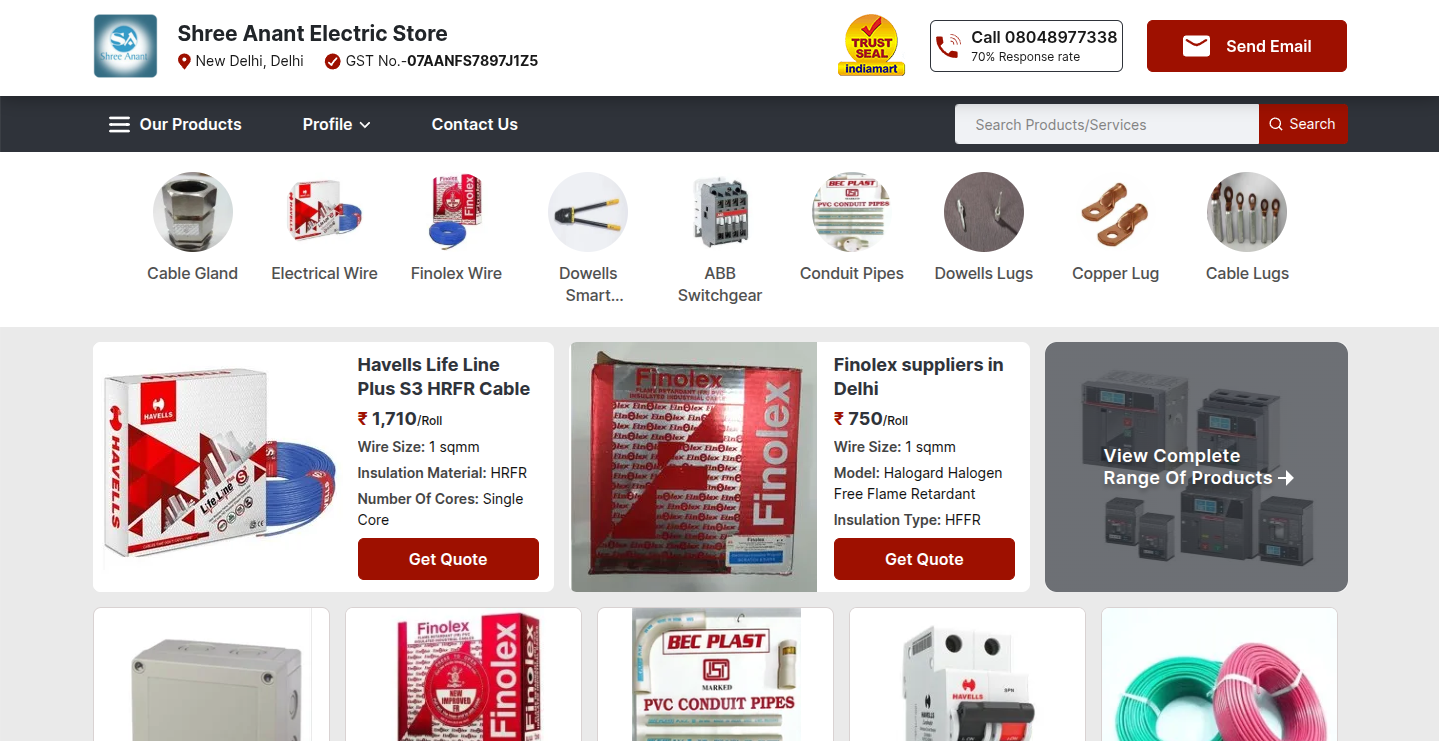Expand the Our Products hamburger menu
This screenshot has width=1439, height=741.
175,124
